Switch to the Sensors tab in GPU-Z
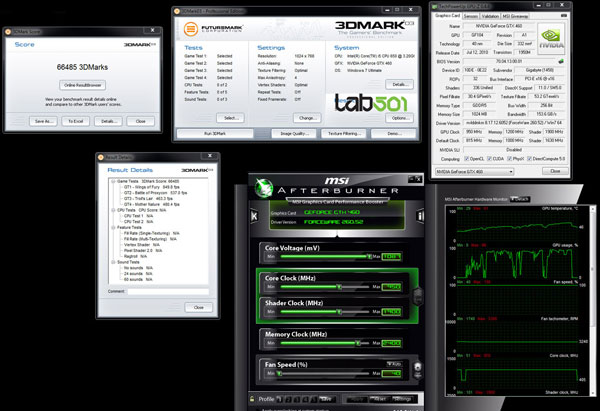600x411 pixels. coord(471,16)
